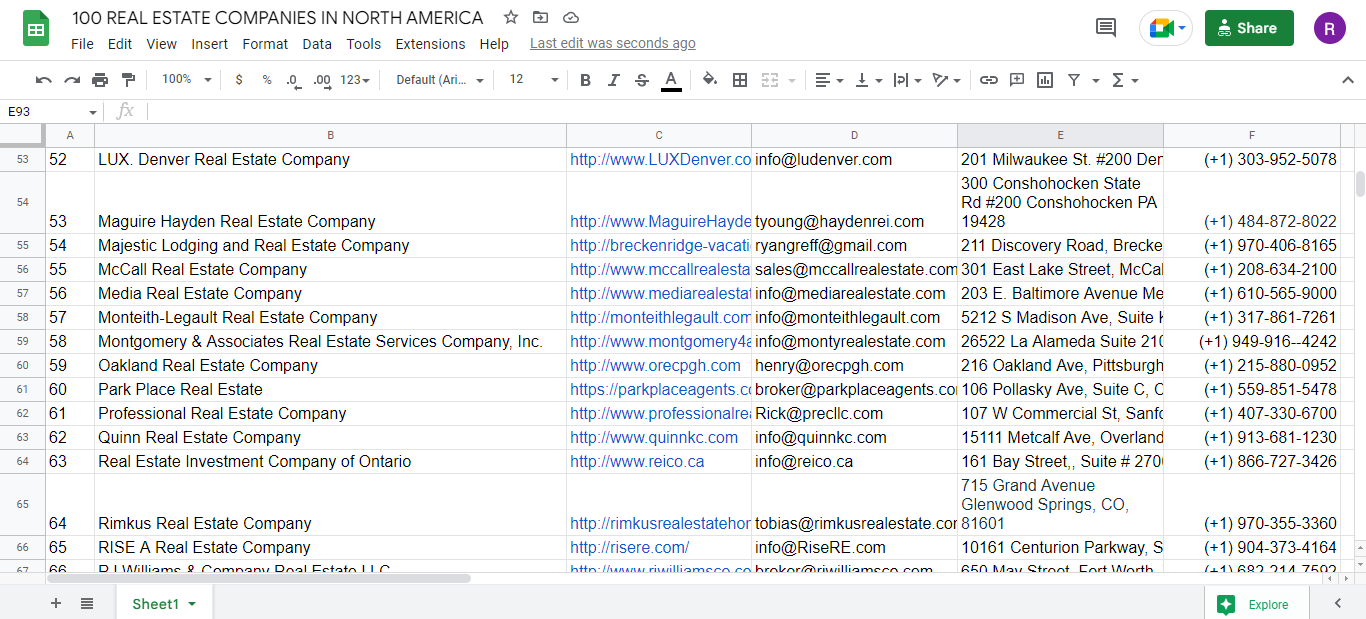Open the Extensions menu
Viewport: 1366px width, 619px height.
[430, 44]
